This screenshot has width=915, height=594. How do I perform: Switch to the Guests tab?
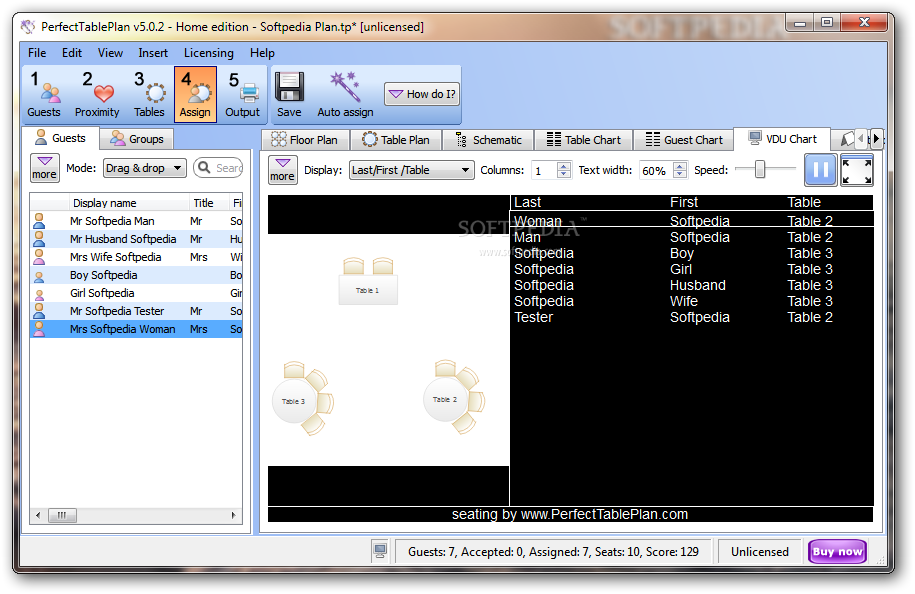pos(60,138)
